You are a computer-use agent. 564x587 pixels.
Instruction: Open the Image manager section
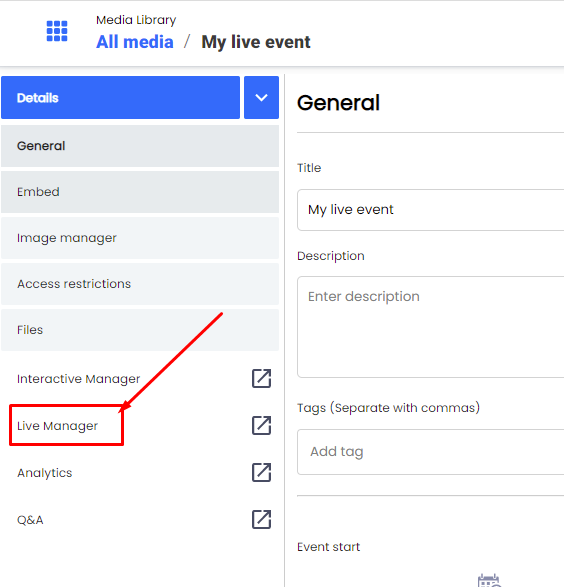[140, 238]
